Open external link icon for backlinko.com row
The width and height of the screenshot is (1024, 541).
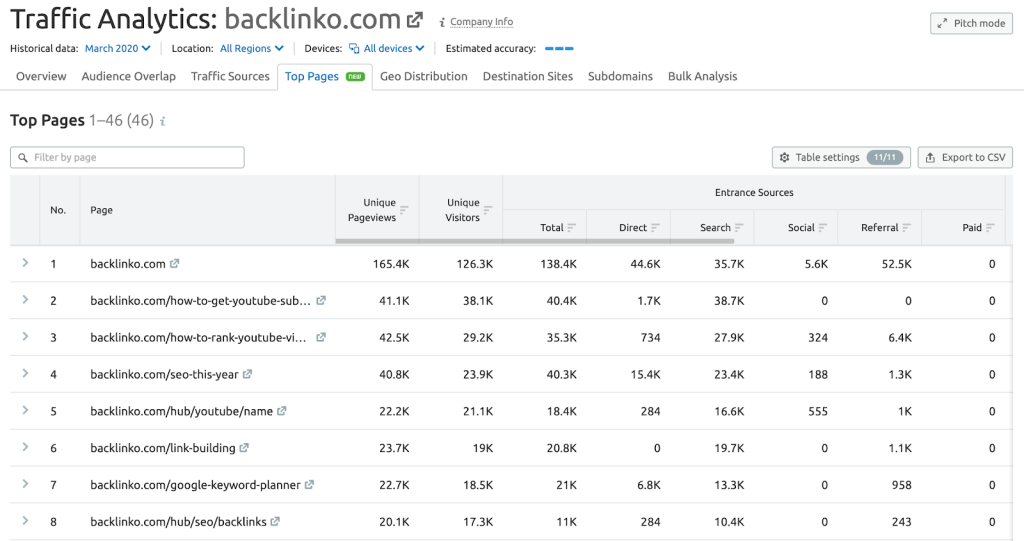[x=174, y=263]
